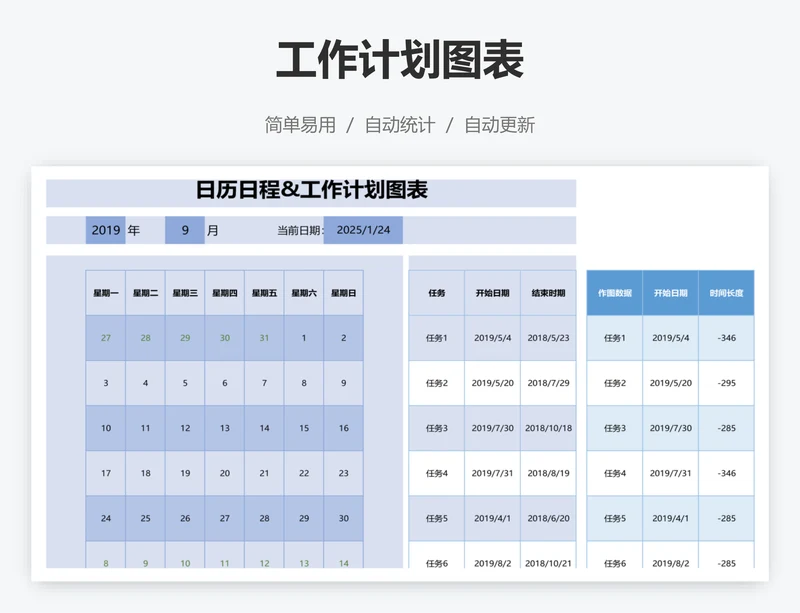Select the 作图数据 header cell
This screenshot has height=613, width=800.
pyautogui.click(x=614, y=293)
